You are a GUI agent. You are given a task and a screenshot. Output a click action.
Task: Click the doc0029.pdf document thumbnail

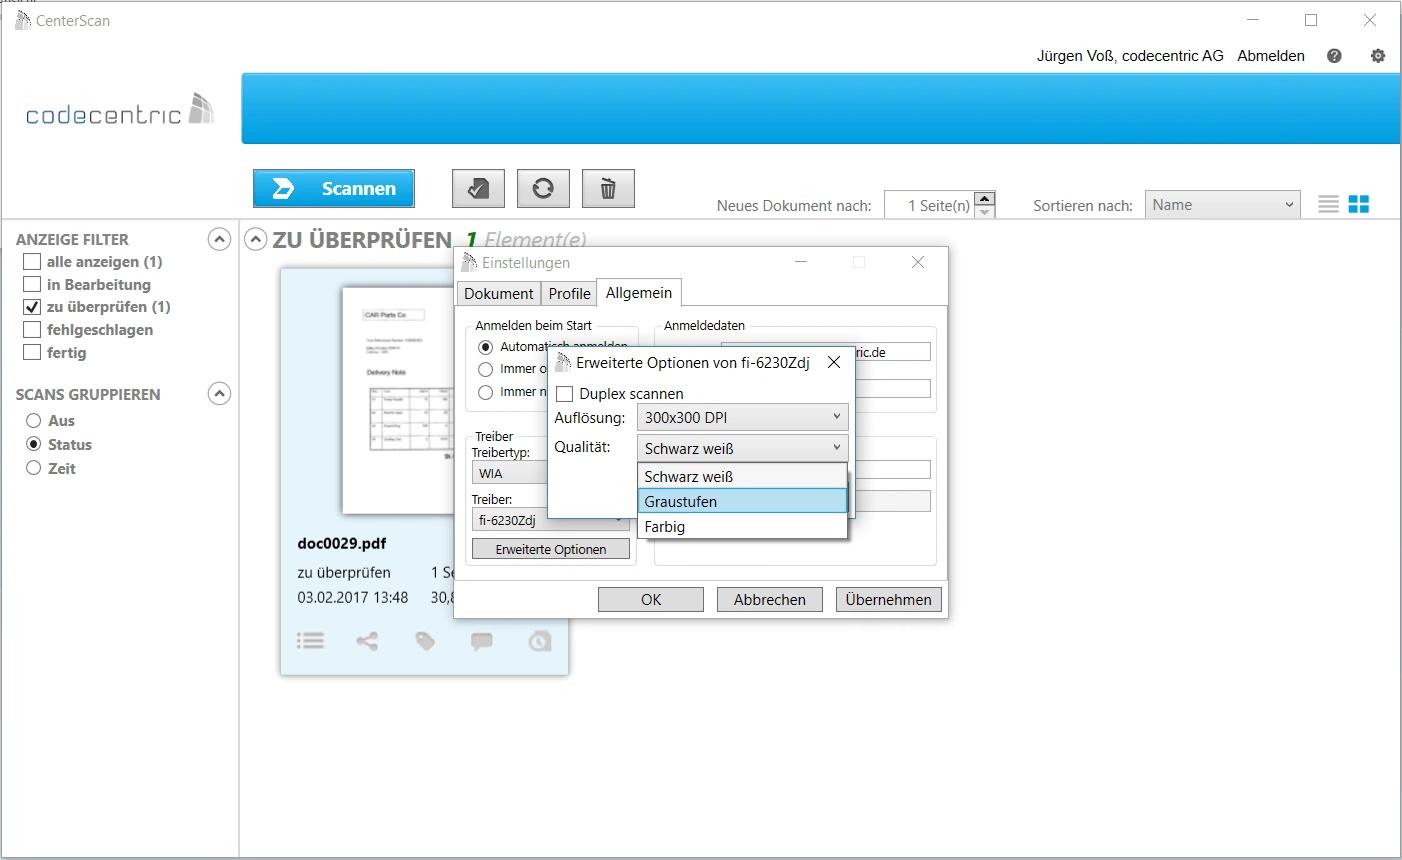point(396,400)
